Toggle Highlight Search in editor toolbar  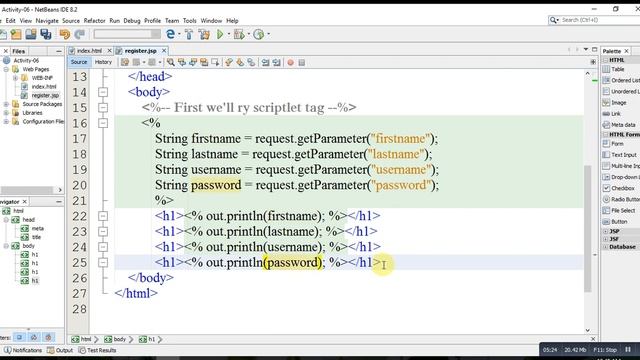point(204,62)
